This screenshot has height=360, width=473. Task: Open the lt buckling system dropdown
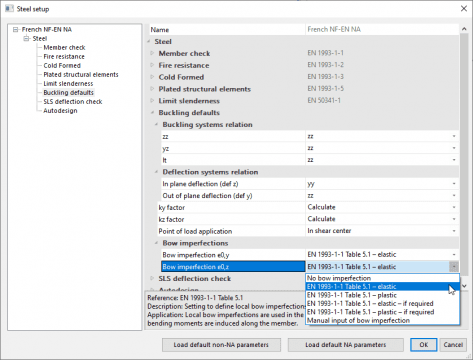pyautogui.click(x=454, y=160)
